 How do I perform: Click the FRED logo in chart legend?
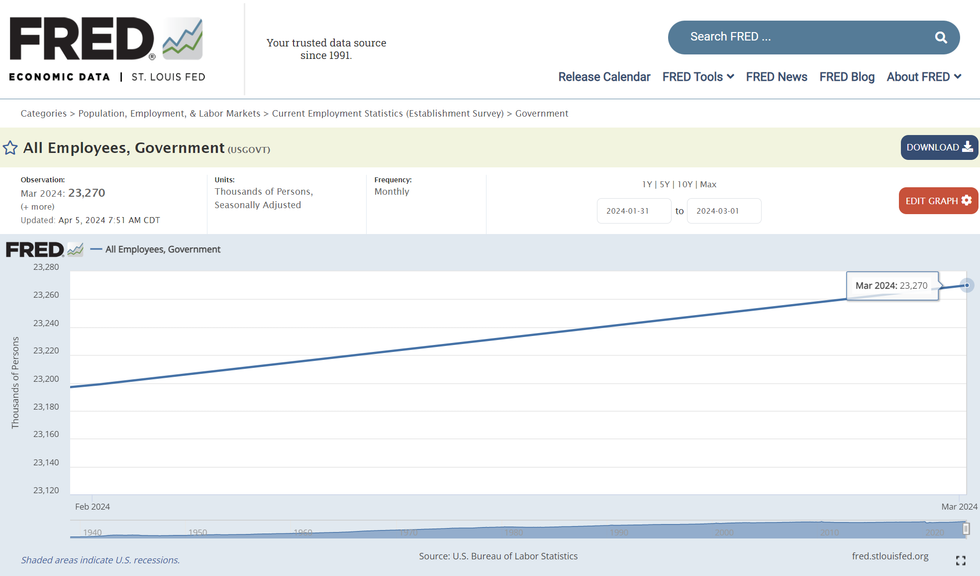45,249
